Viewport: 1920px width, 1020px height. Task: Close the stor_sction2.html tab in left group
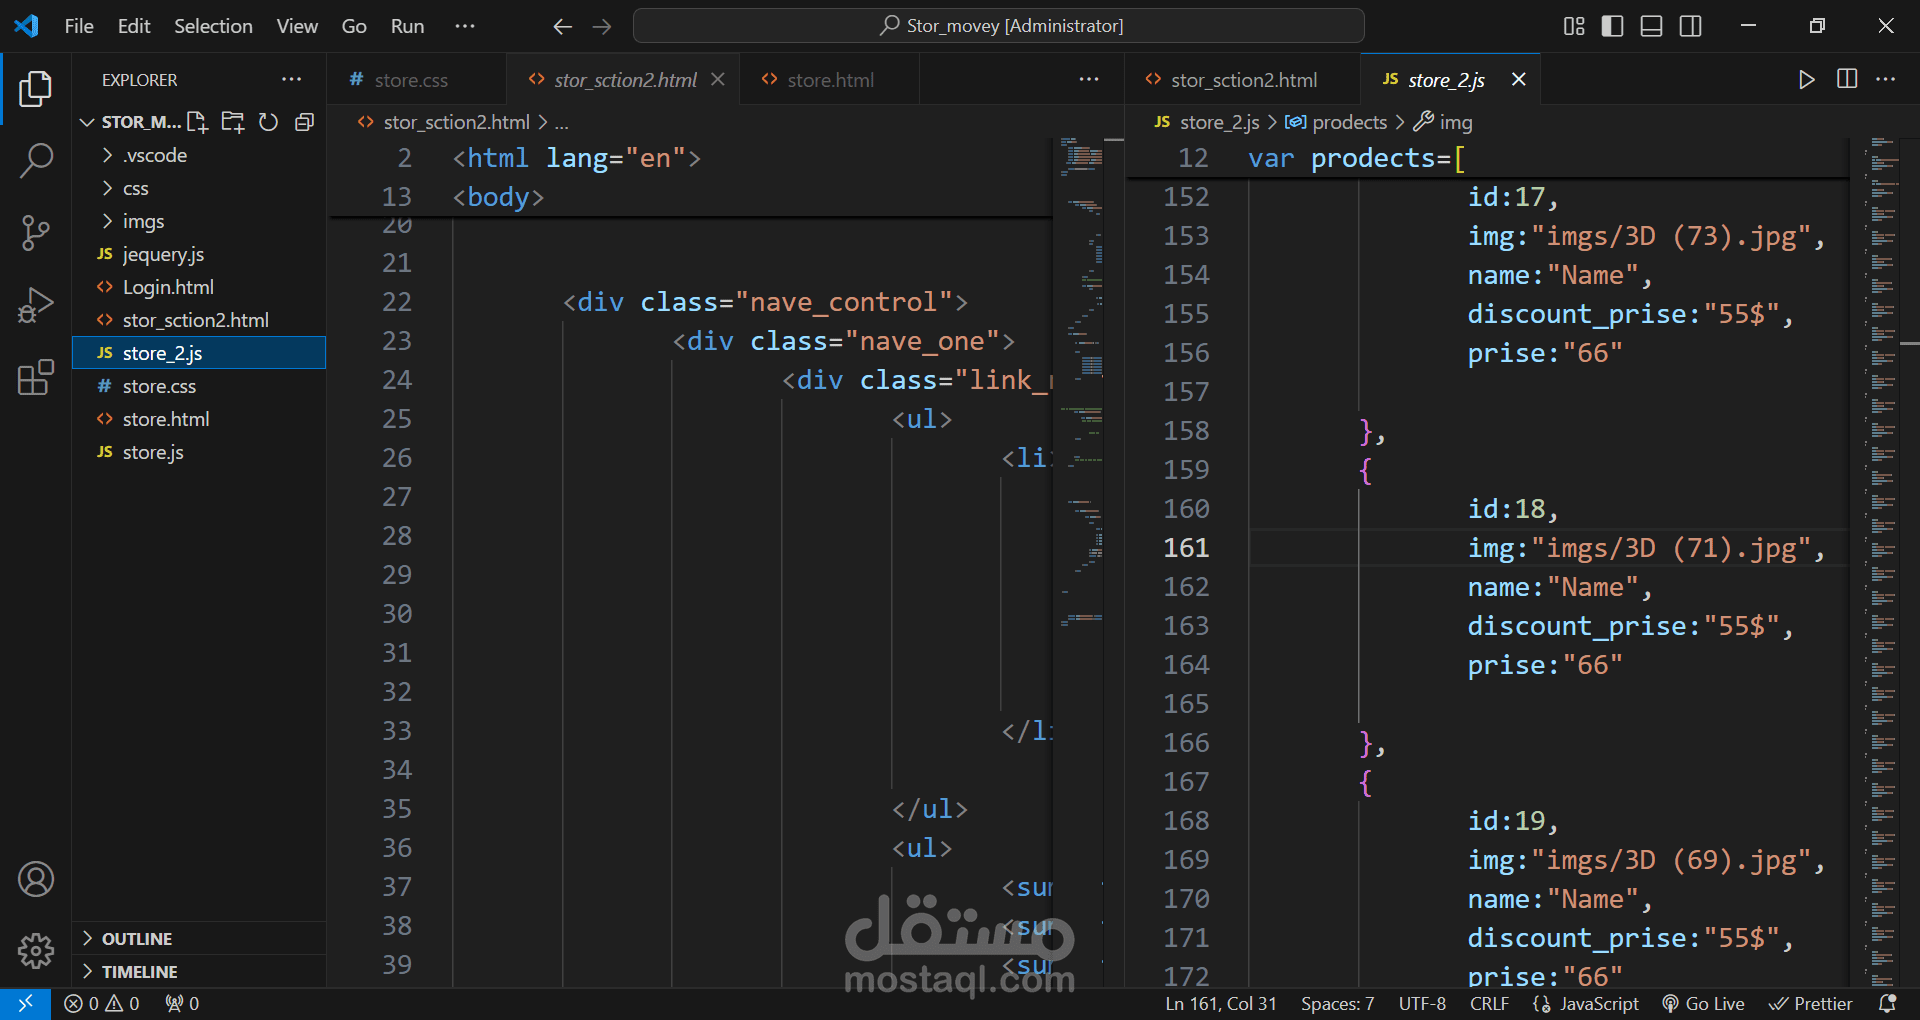(717, 79)
